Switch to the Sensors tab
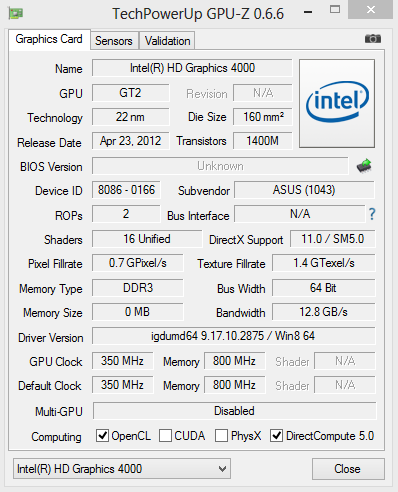This screenshot has height=492, width=398. click(114, 41)
